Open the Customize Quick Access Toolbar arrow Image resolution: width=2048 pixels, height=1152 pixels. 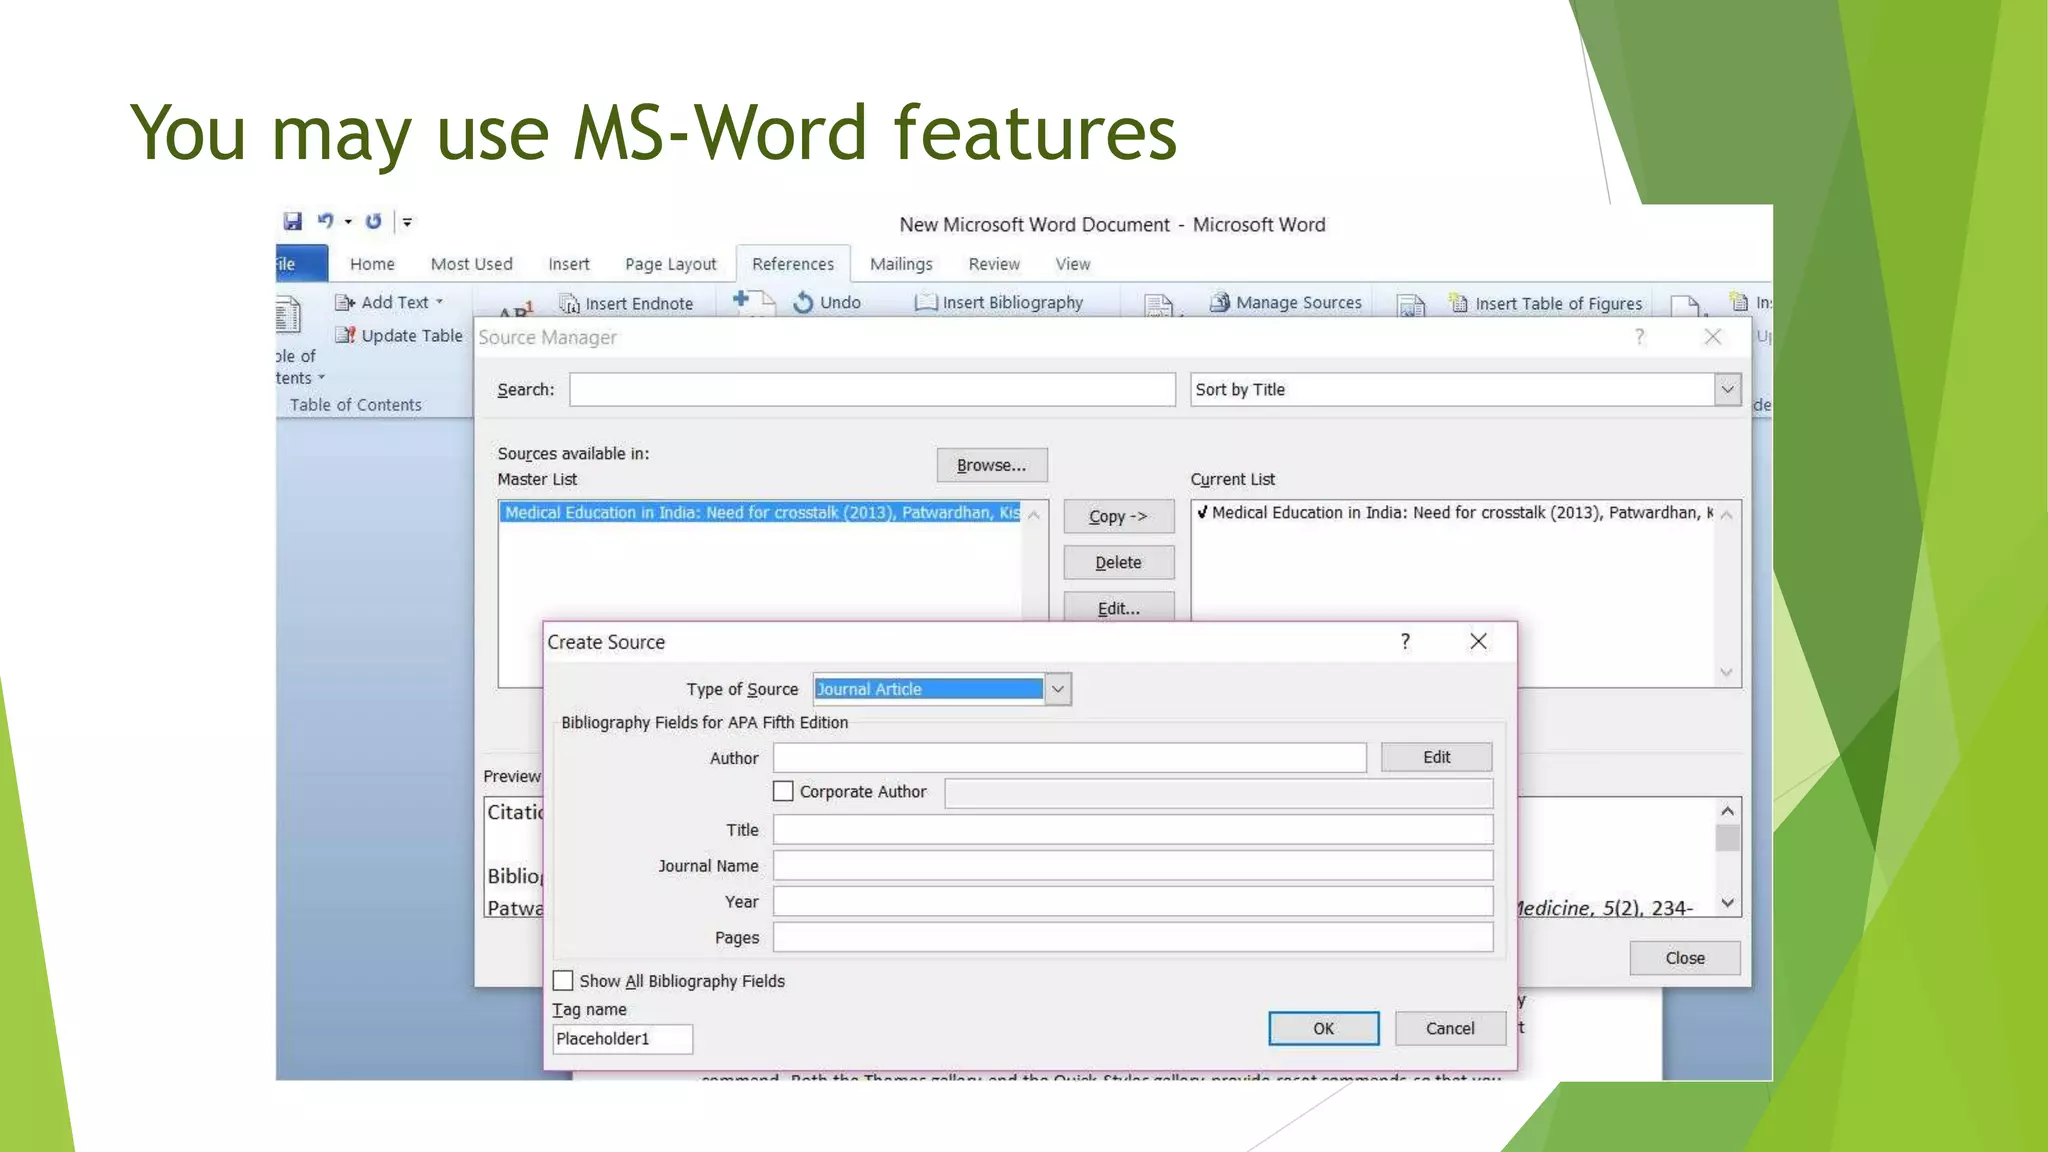(x=407, y=222)
